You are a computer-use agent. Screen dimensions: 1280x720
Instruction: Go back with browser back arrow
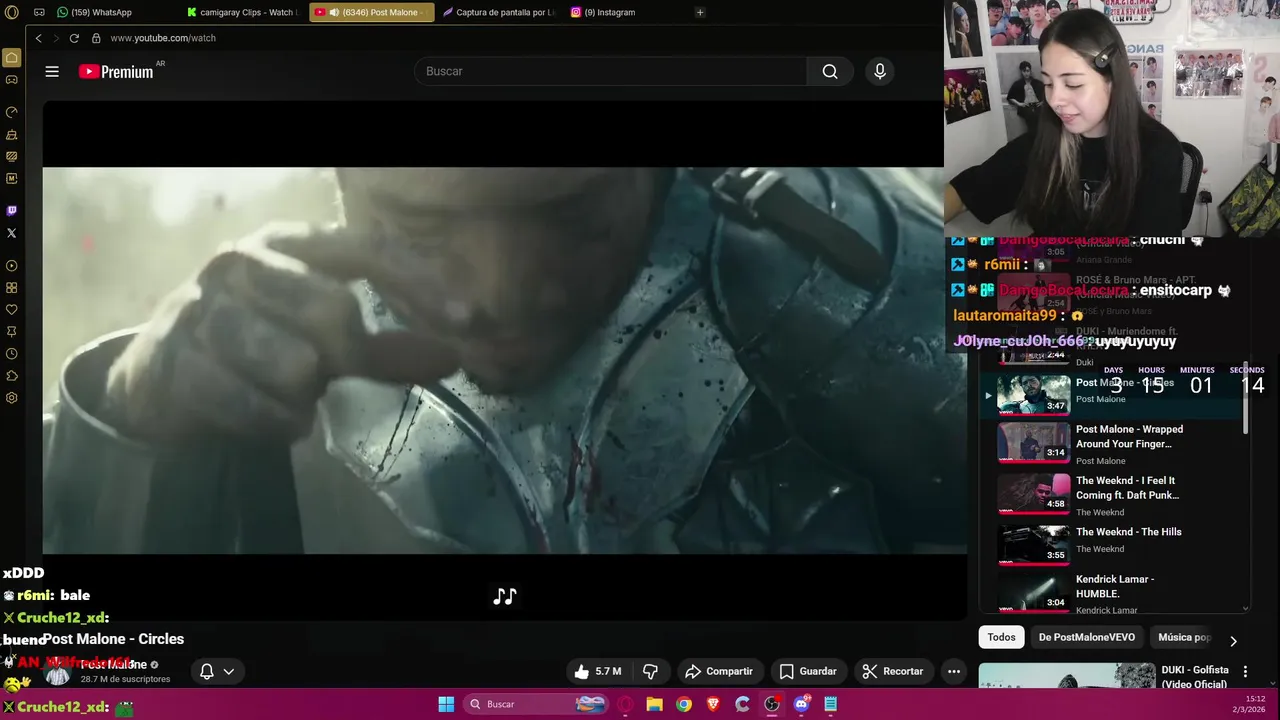pyautogui.click(x=38, y=38)
